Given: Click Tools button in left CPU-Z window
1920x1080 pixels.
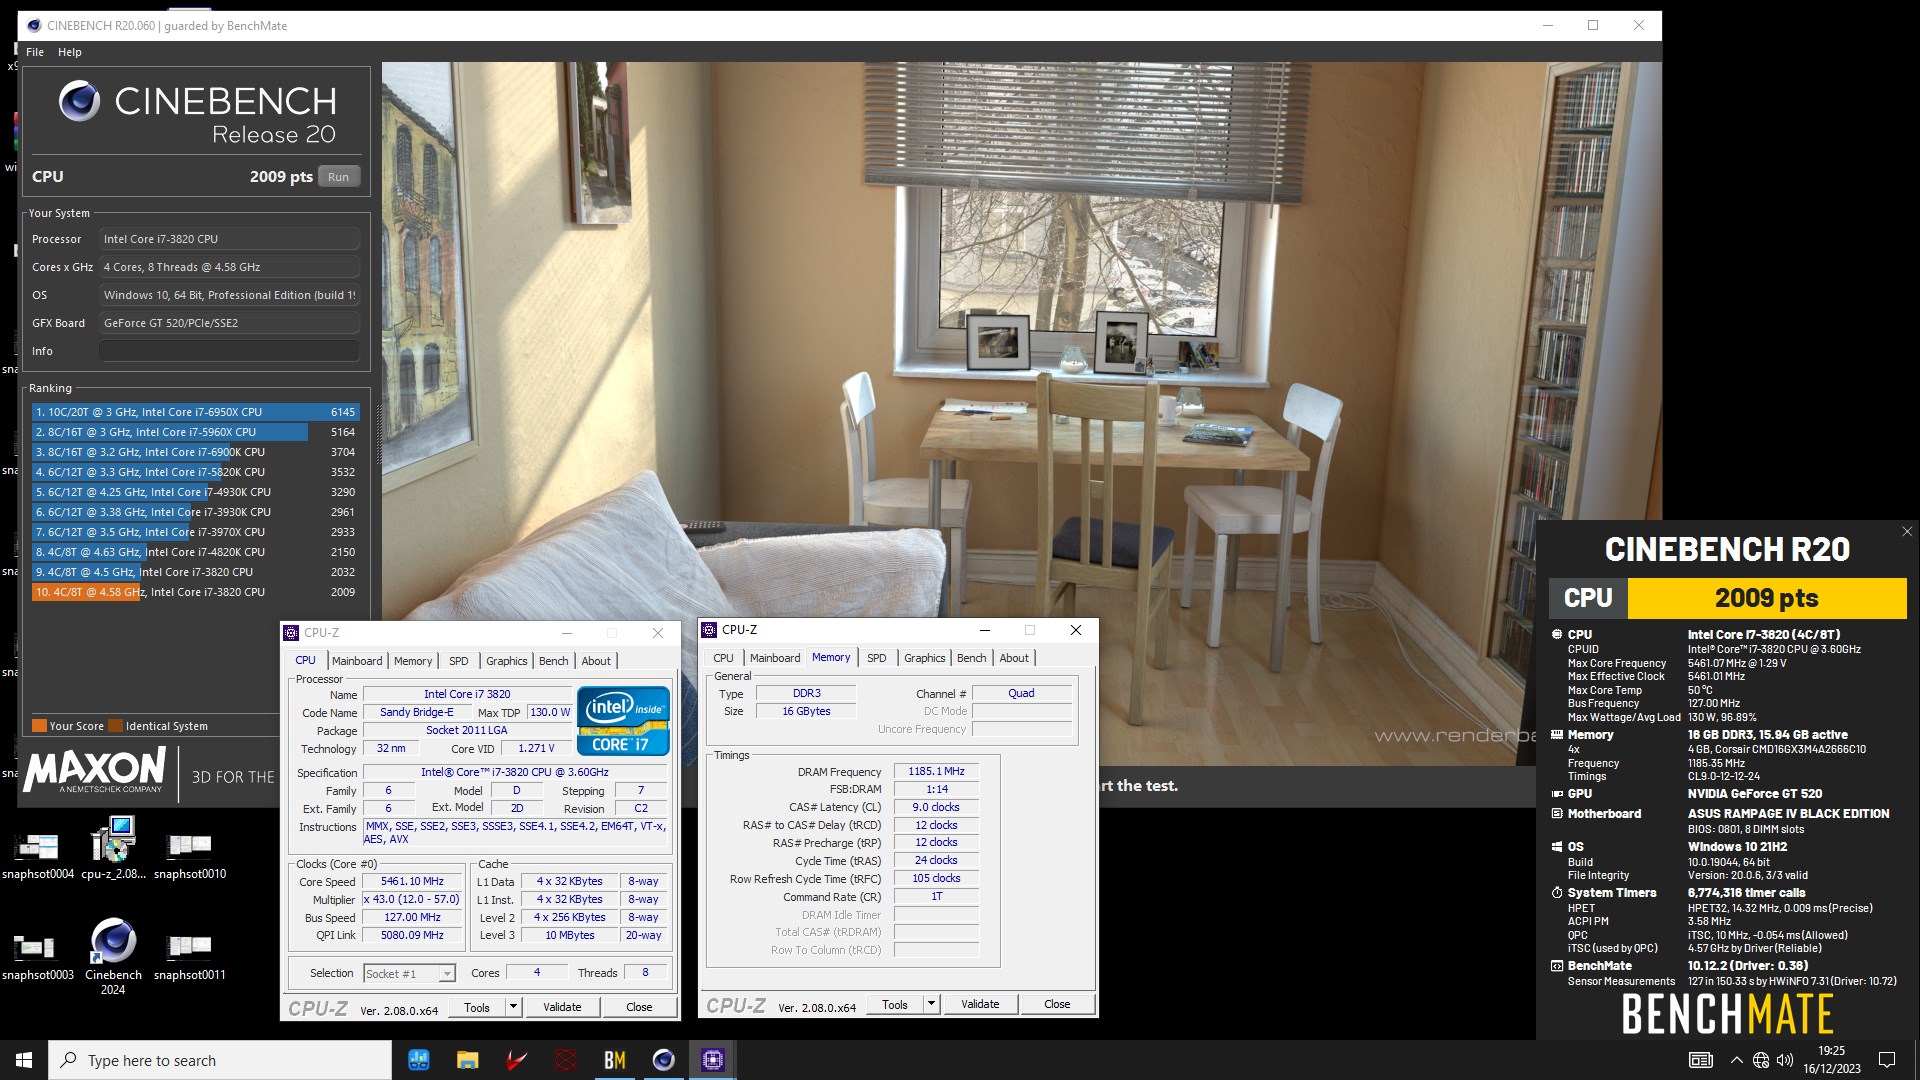Looking at the screenshot, I should (x=477, y=1007).
